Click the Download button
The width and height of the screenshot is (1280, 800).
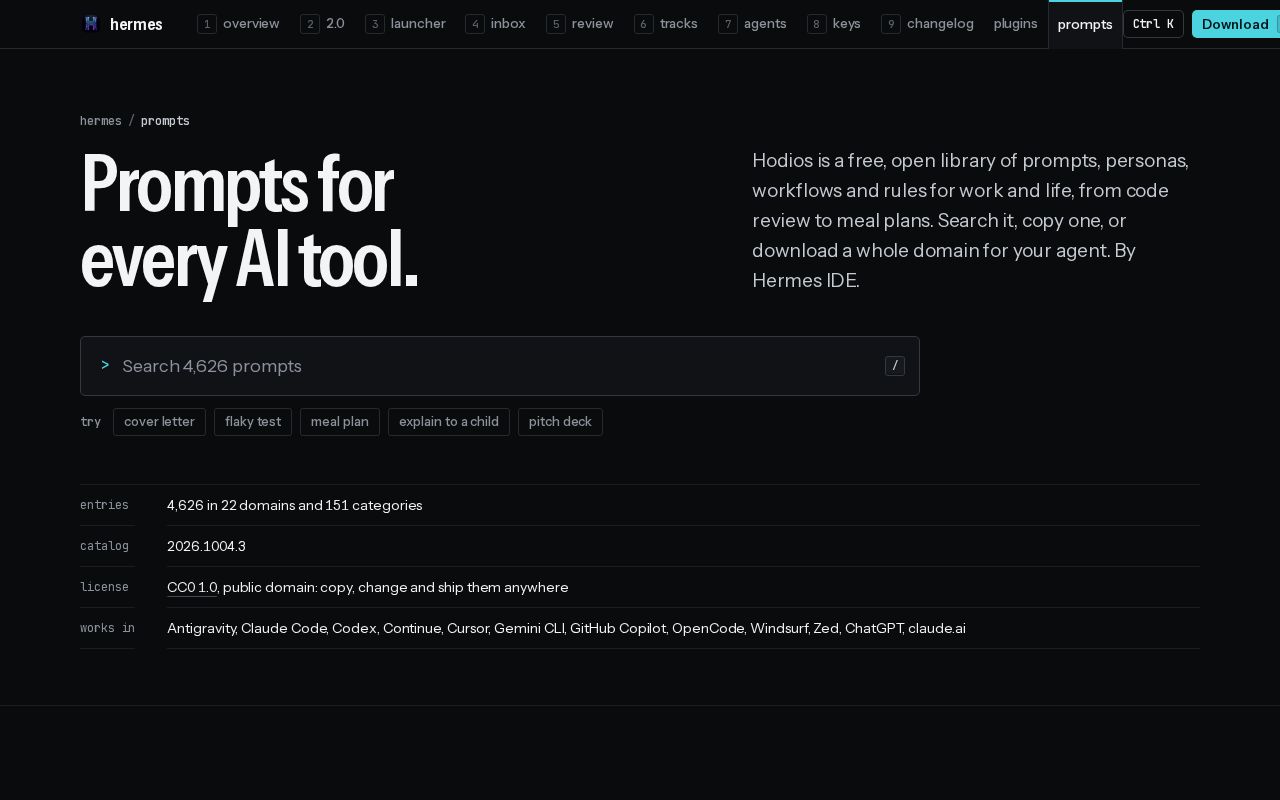(1236, 24)
